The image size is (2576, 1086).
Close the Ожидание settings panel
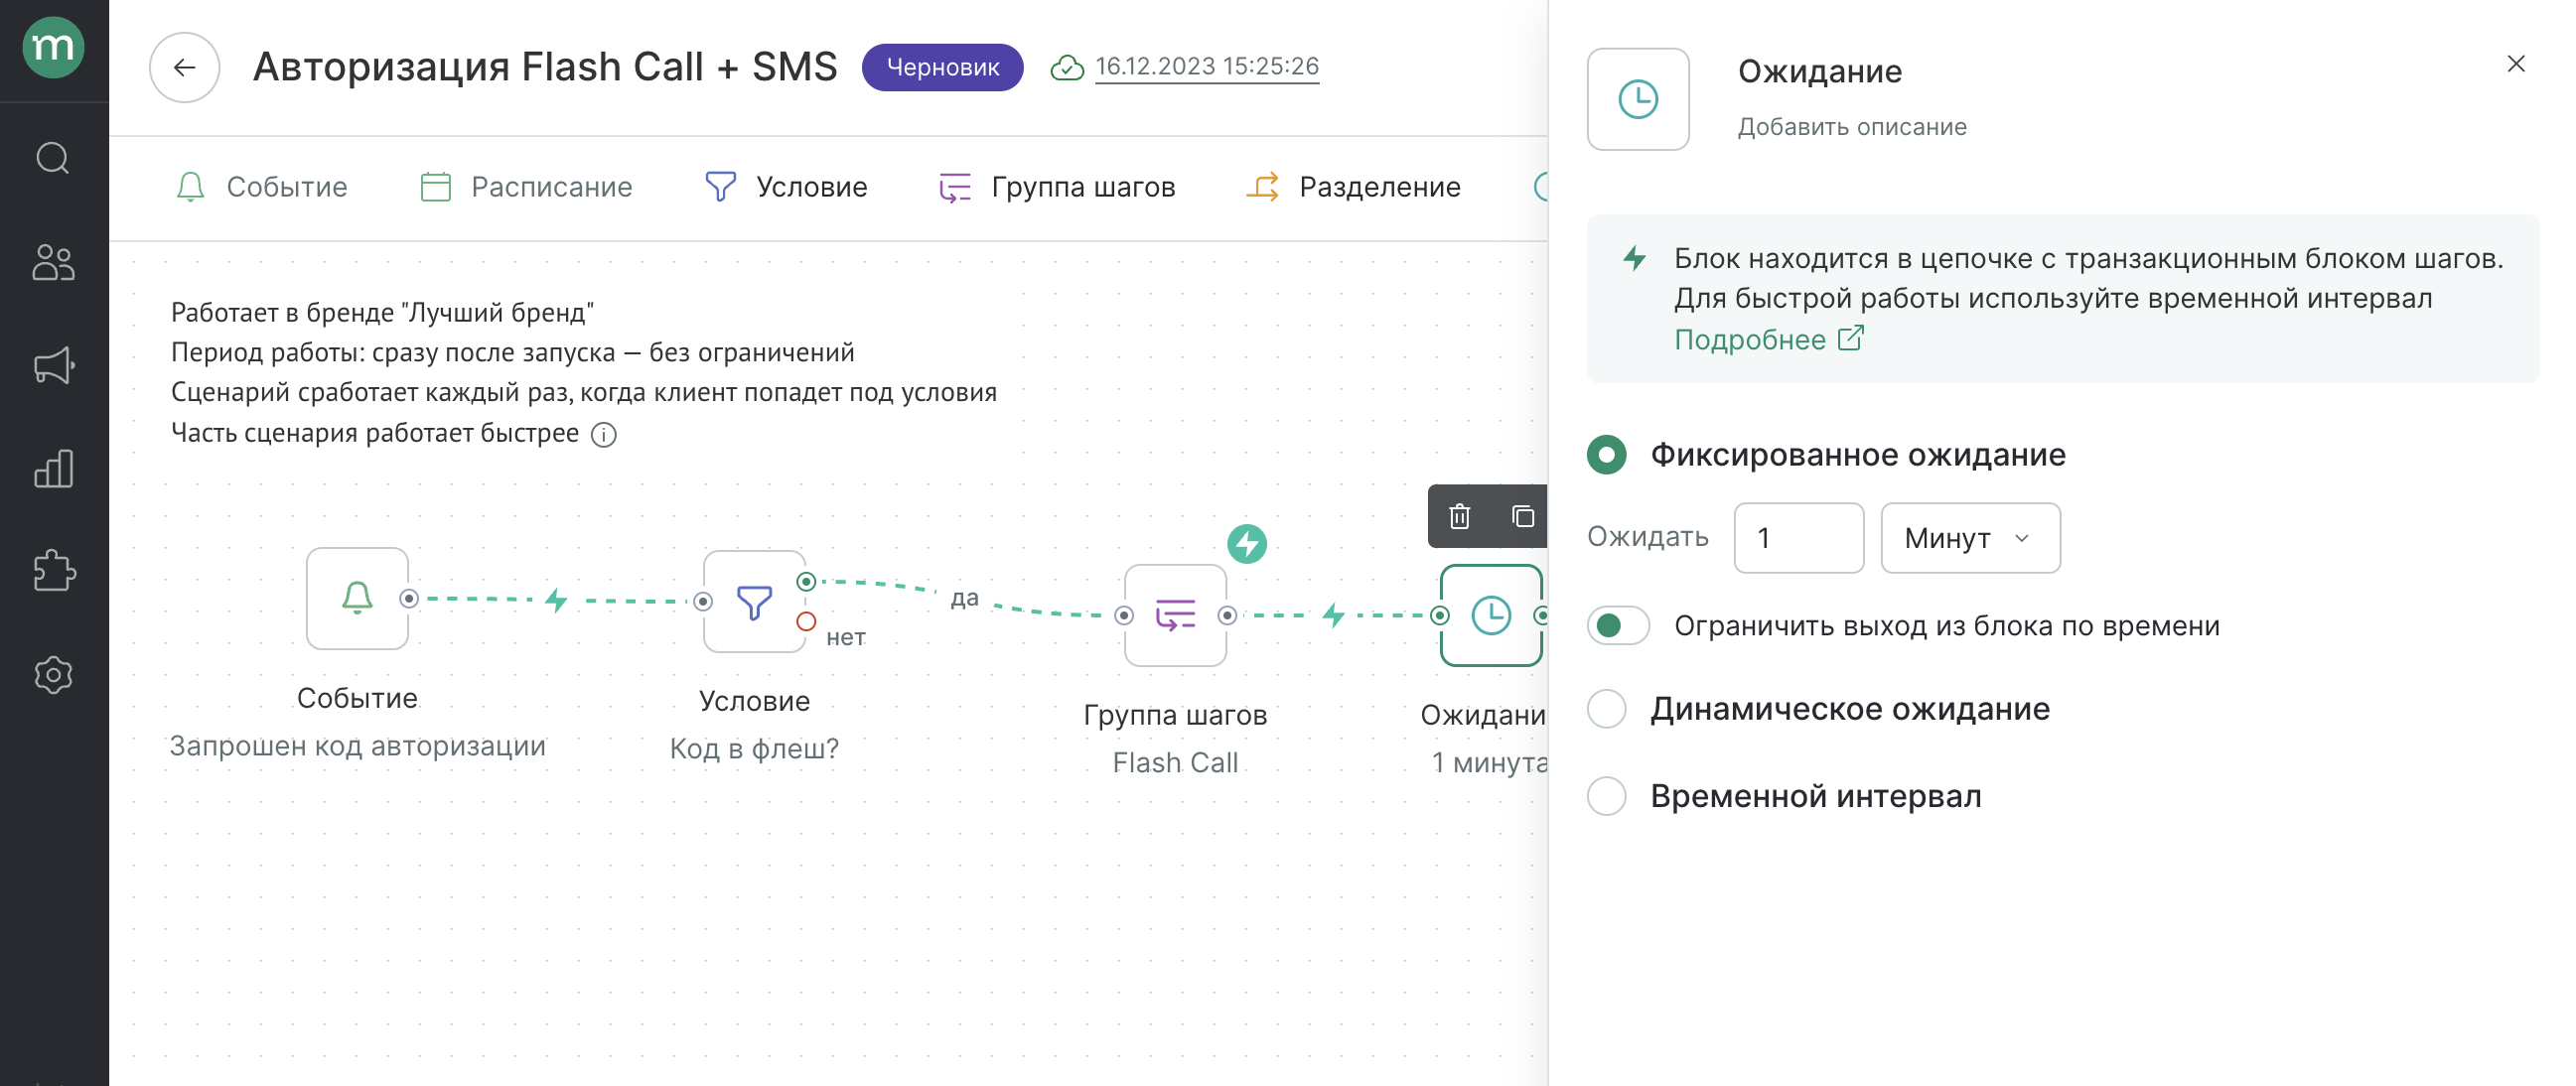[2516, 64]
